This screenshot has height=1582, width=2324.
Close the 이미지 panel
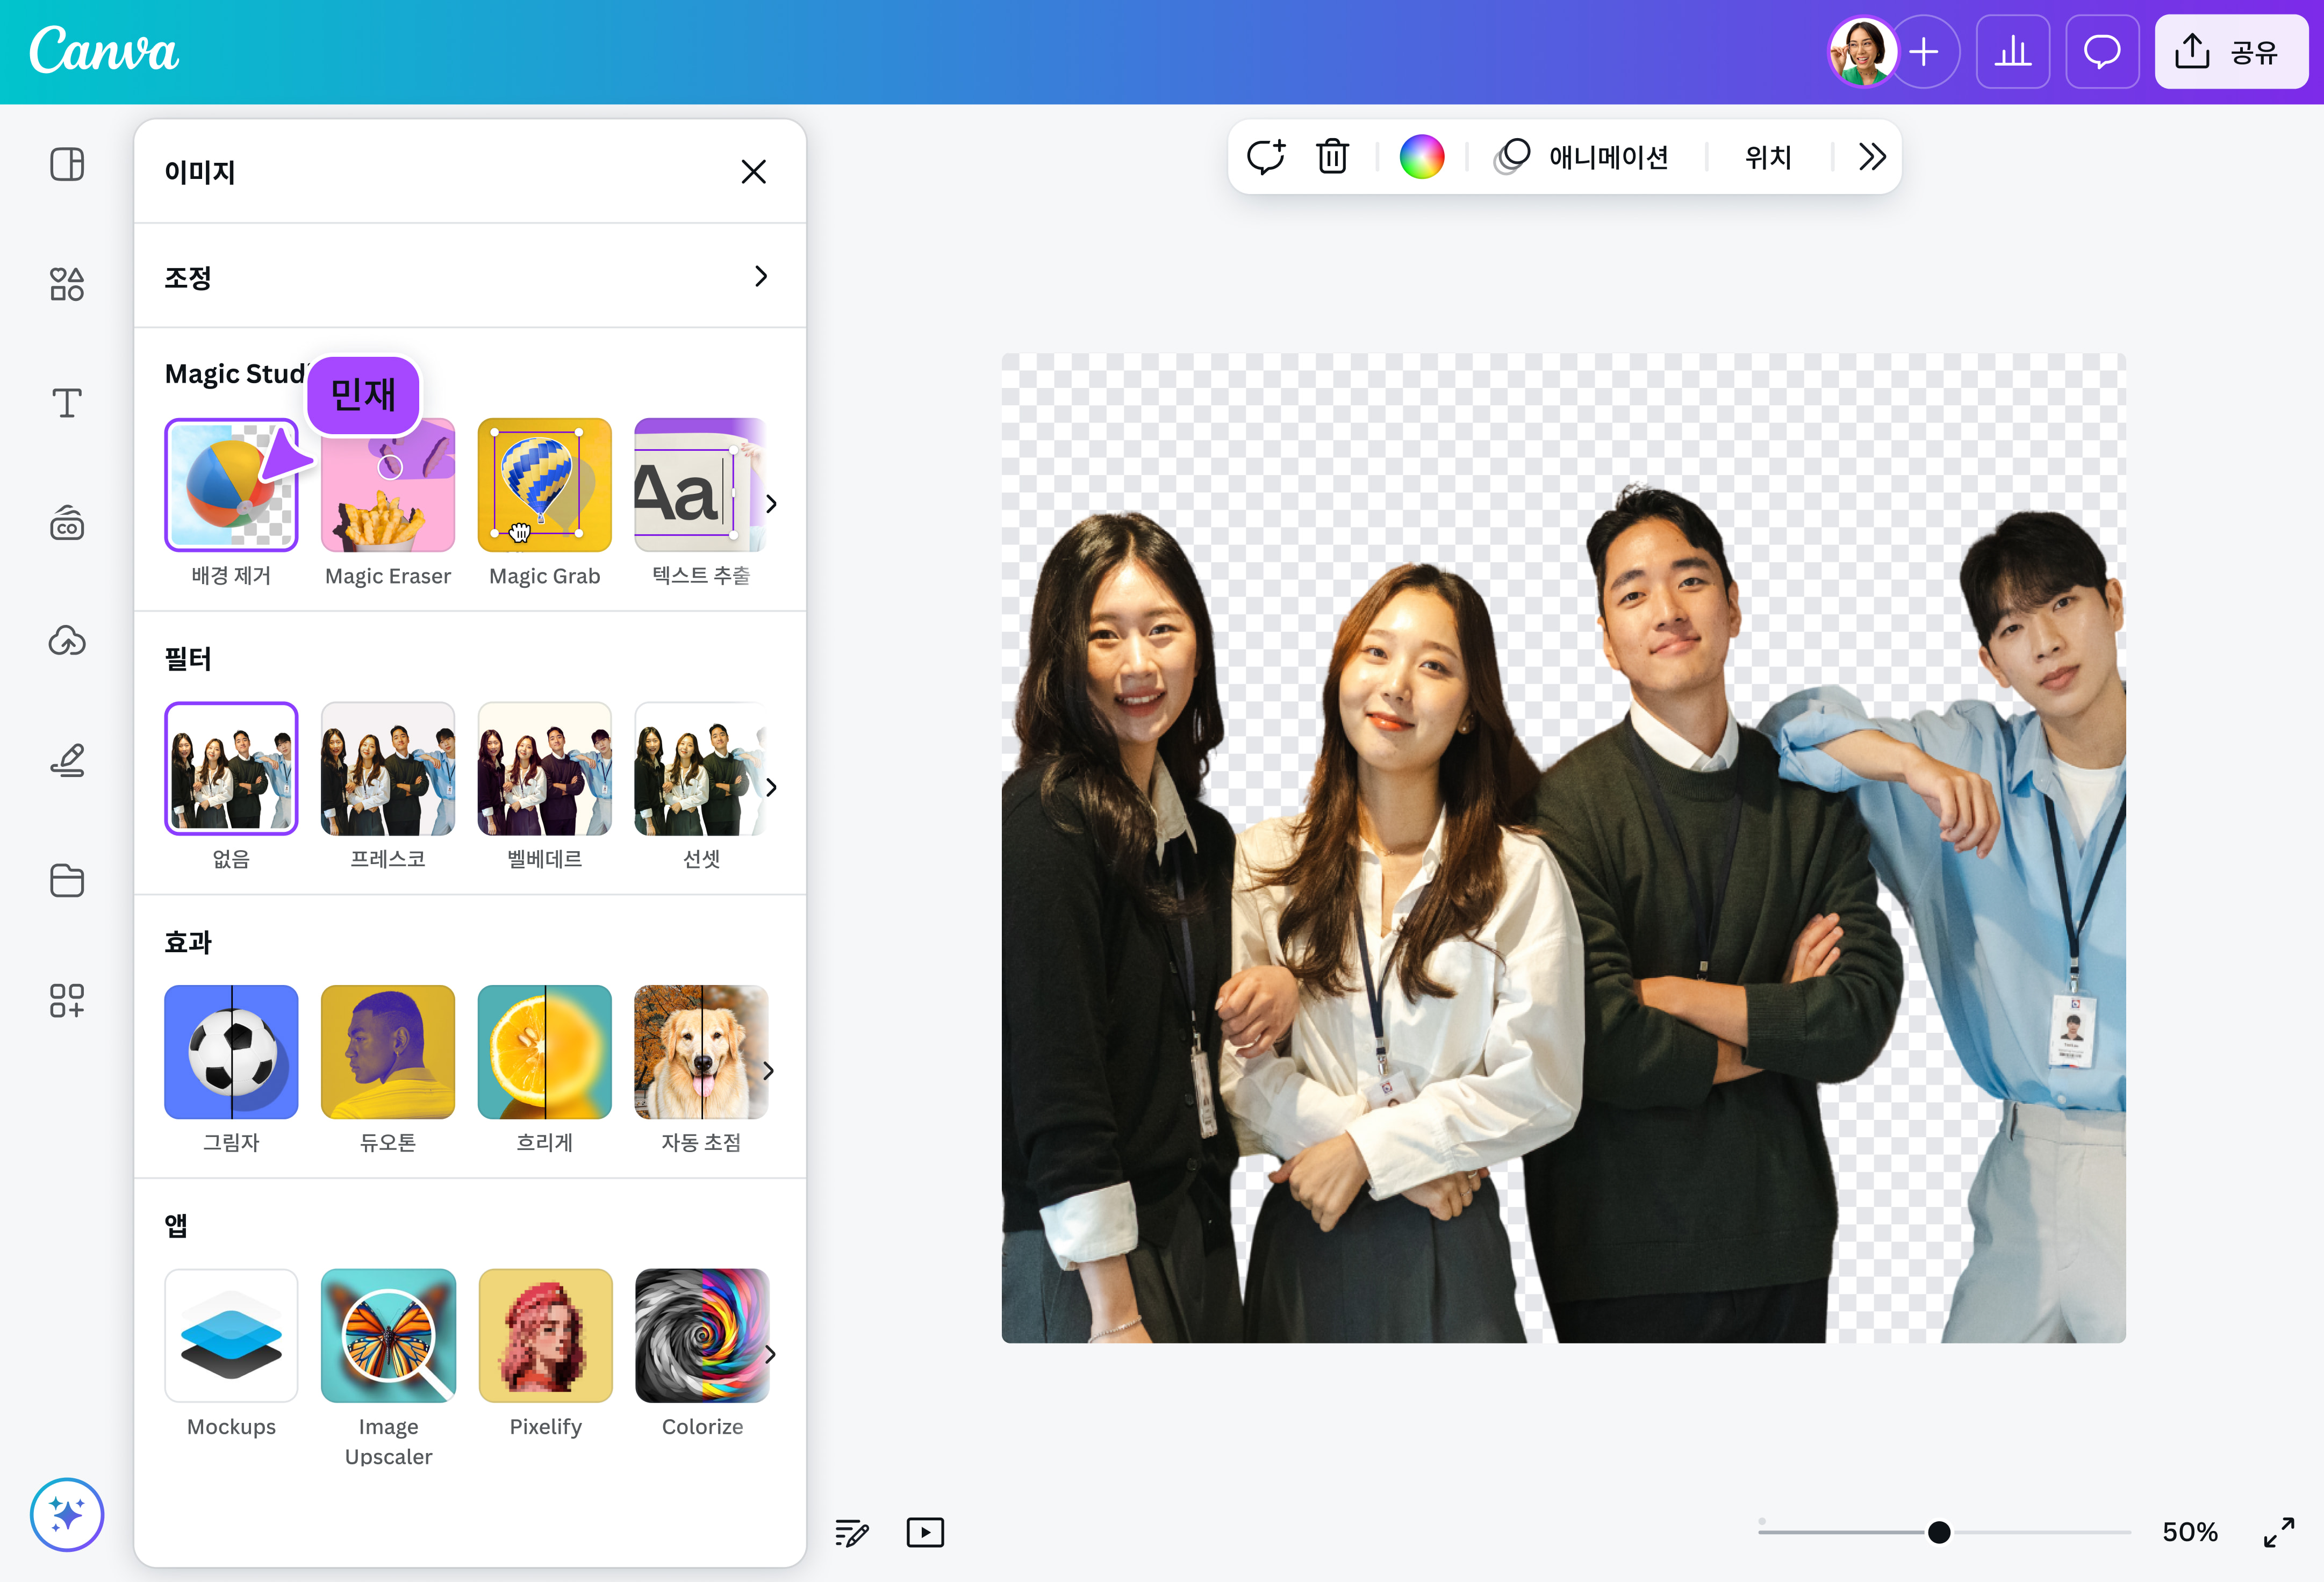tap(753, 171)
